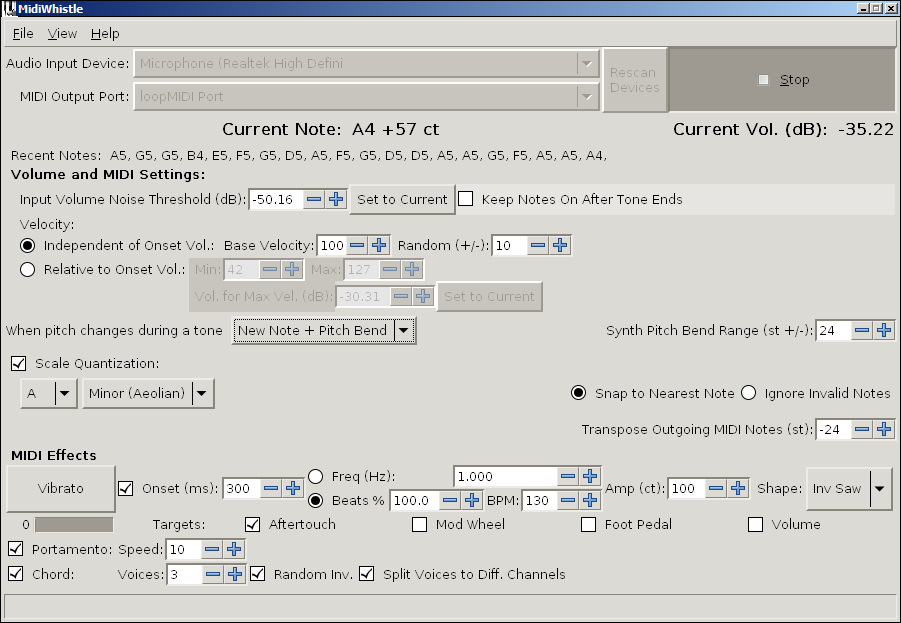This screenshot has height=623, width=901.
Task: Select Ignore Invalid Notes radio option
Action: click(748, 393)
